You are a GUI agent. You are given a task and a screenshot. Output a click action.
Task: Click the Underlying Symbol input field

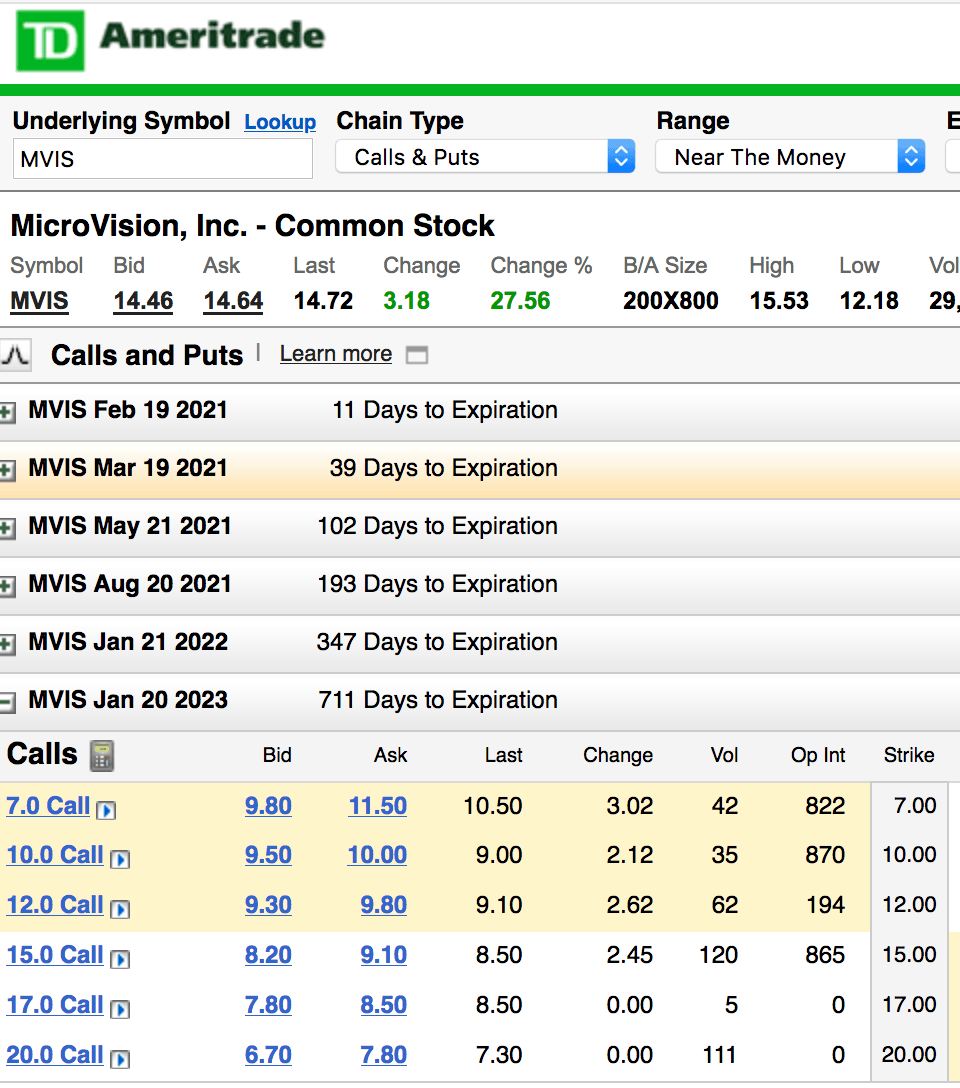(162, 159)
